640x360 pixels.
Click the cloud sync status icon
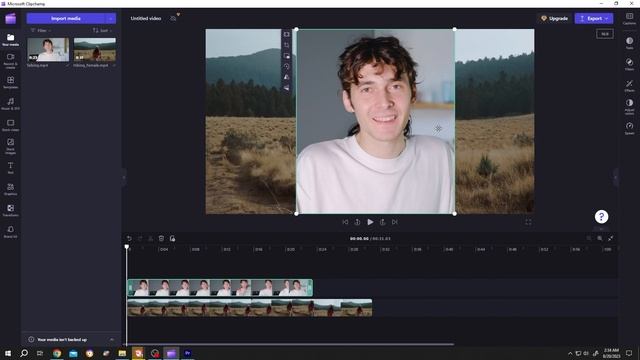173,18
